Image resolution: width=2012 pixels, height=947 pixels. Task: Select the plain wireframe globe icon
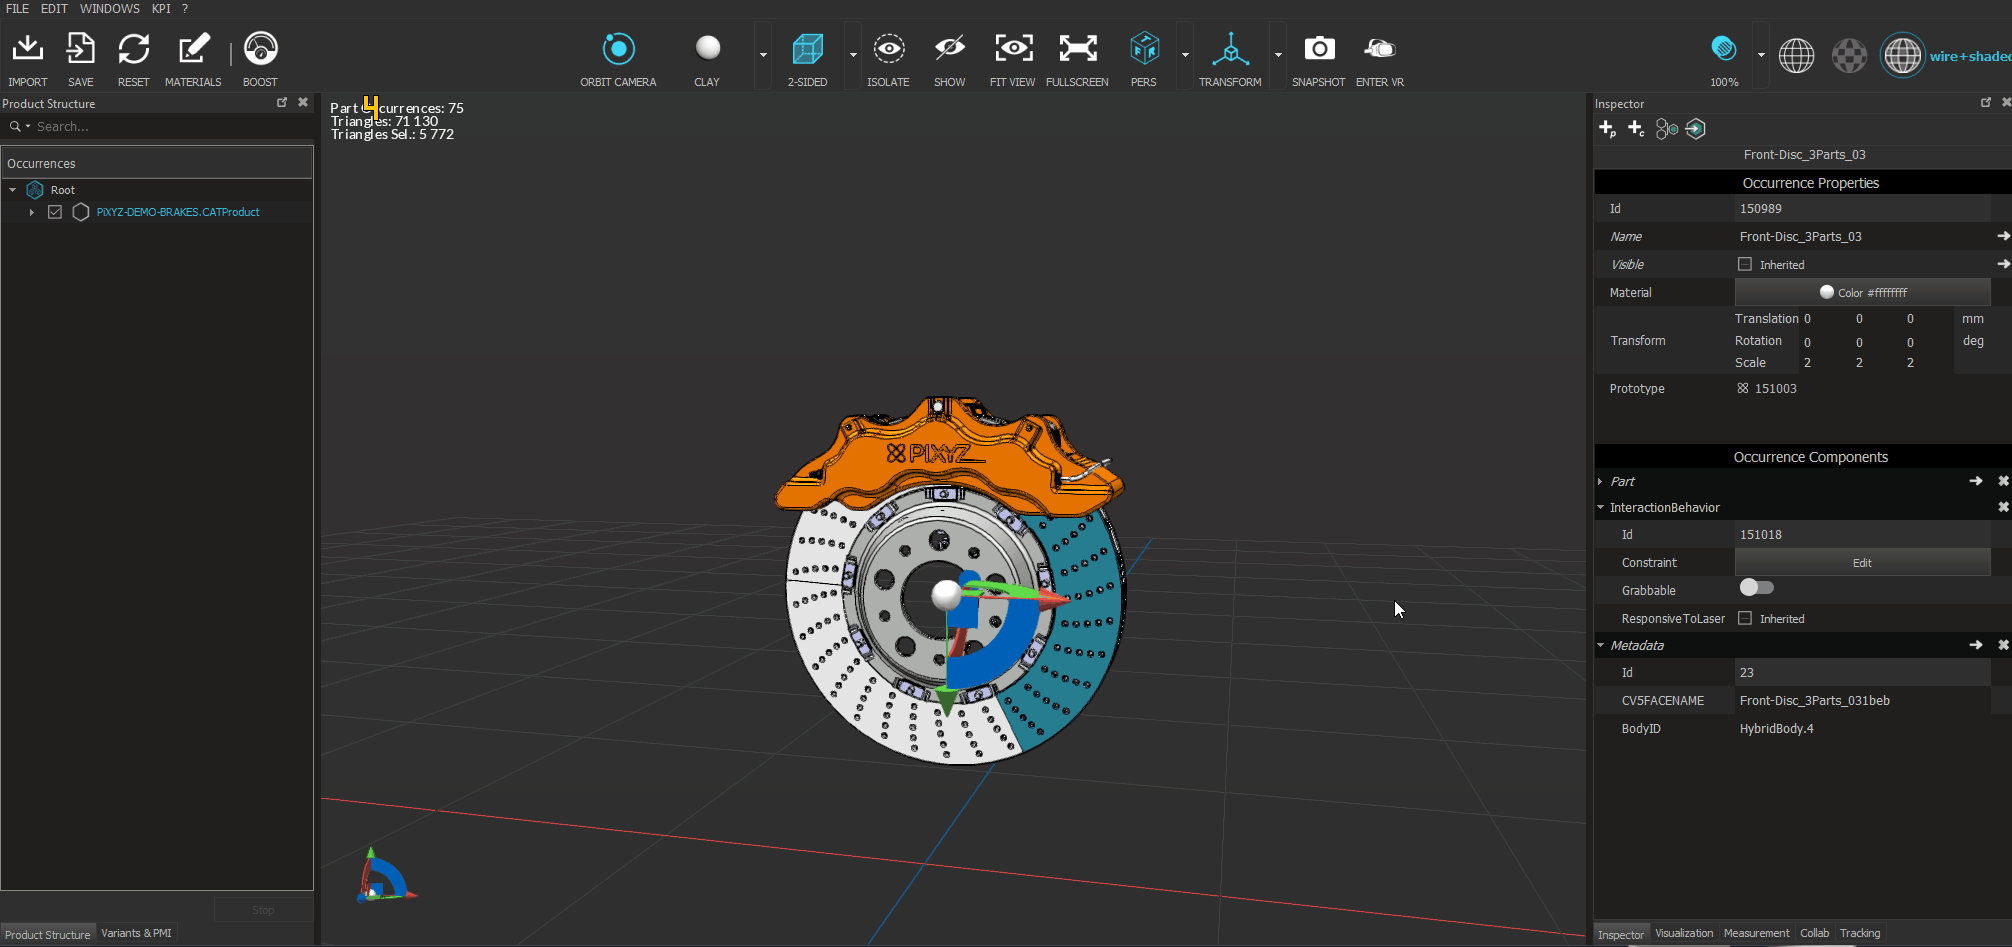[x=1796, y=56]
